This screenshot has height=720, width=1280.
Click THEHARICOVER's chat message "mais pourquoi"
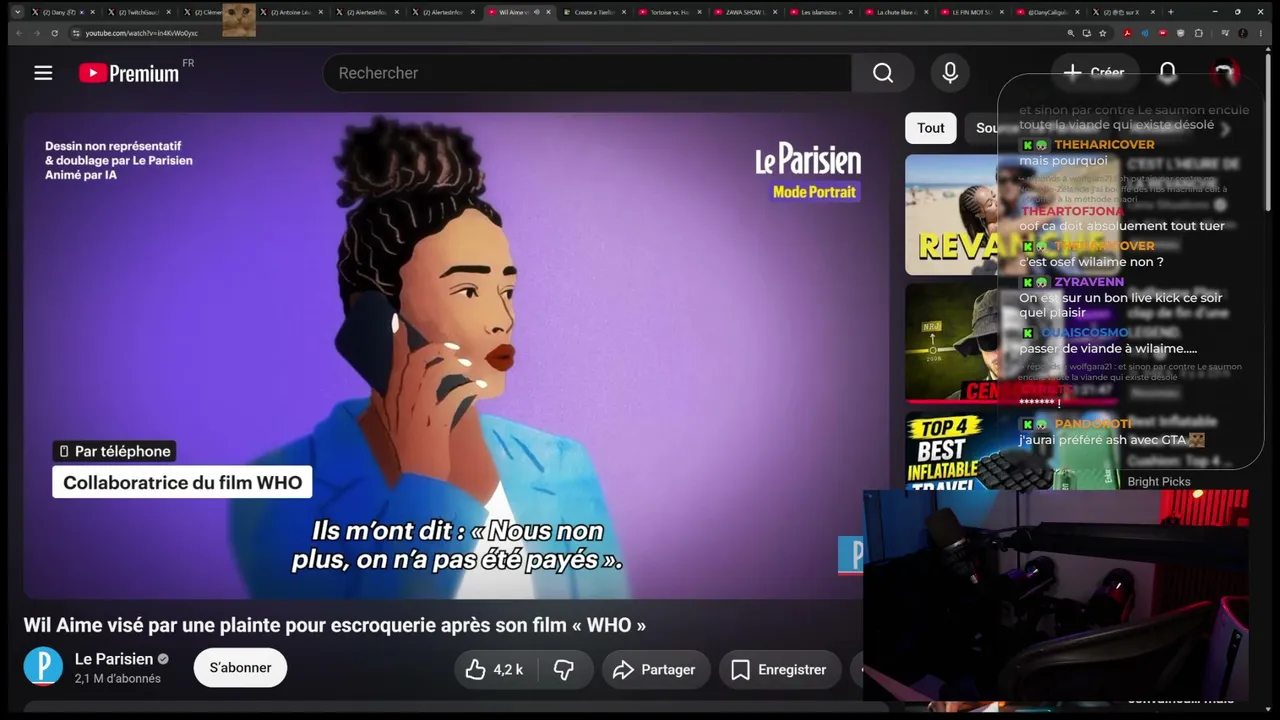click(x=1064, y=161)
